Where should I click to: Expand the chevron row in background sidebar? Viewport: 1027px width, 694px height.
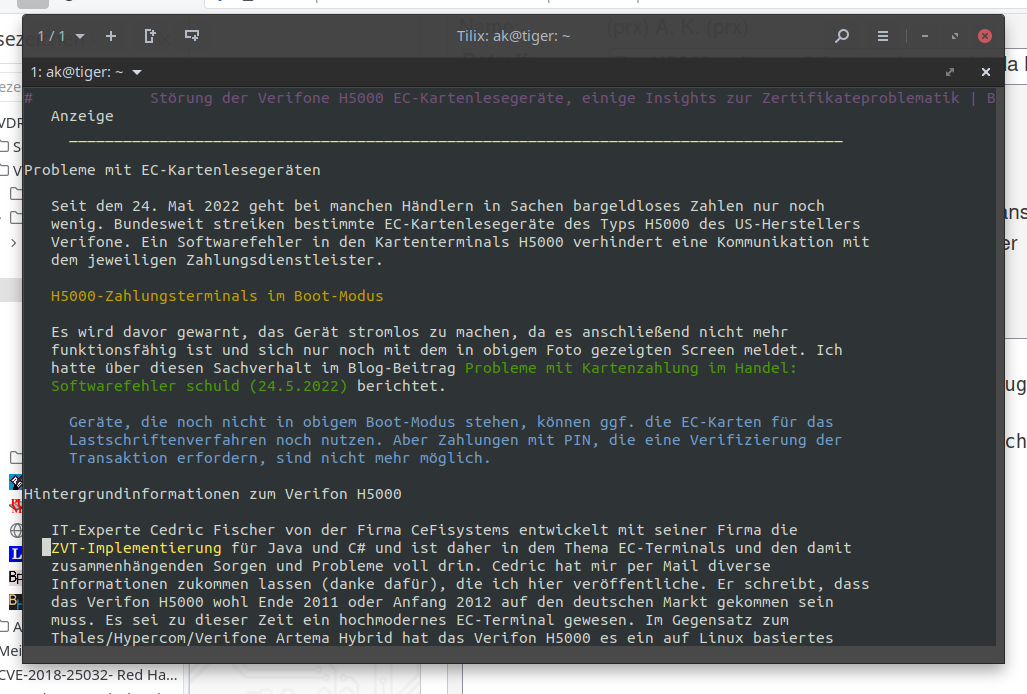14,243
